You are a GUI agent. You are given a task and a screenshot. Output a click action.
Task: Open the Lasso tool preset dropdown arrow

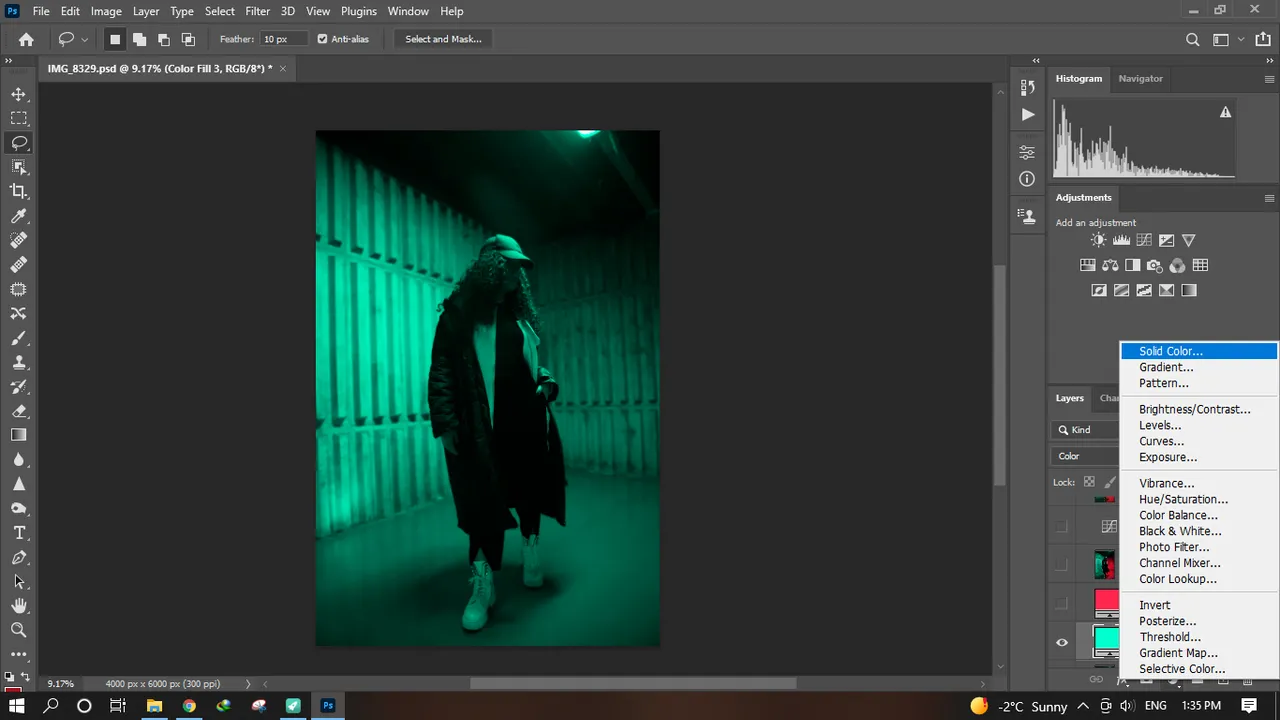pyautogui.click(x=84, y=39)
